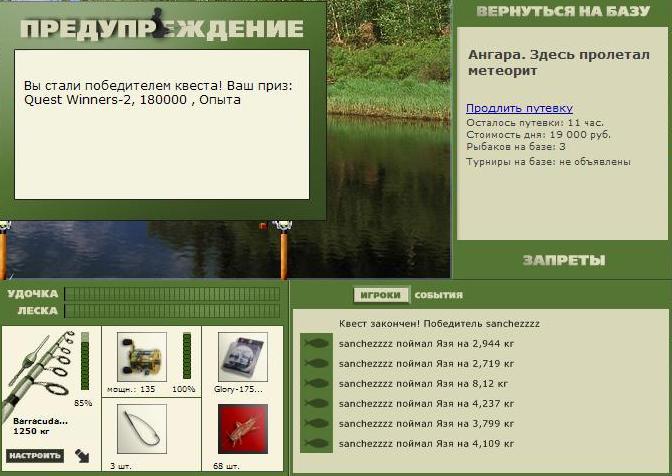Click the rod durability bar at 85%
The width and height of the screenshot is (672, 476).
tap(85, 361)
